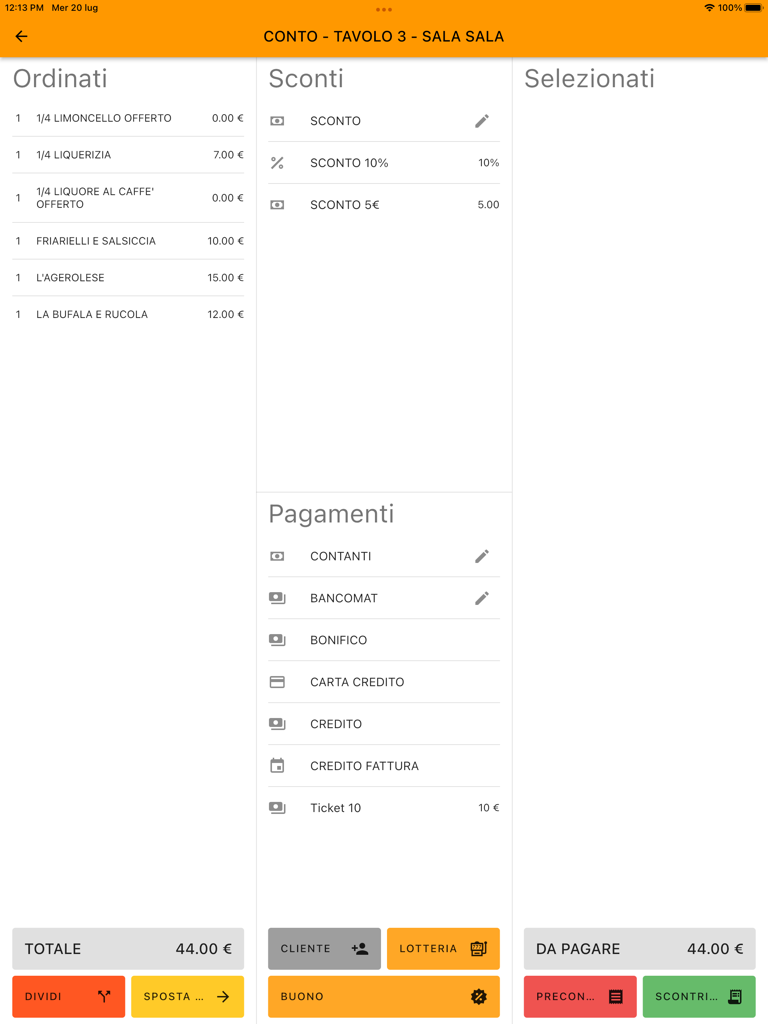Print the PRECONTO pre-bill

pos(580,997)
